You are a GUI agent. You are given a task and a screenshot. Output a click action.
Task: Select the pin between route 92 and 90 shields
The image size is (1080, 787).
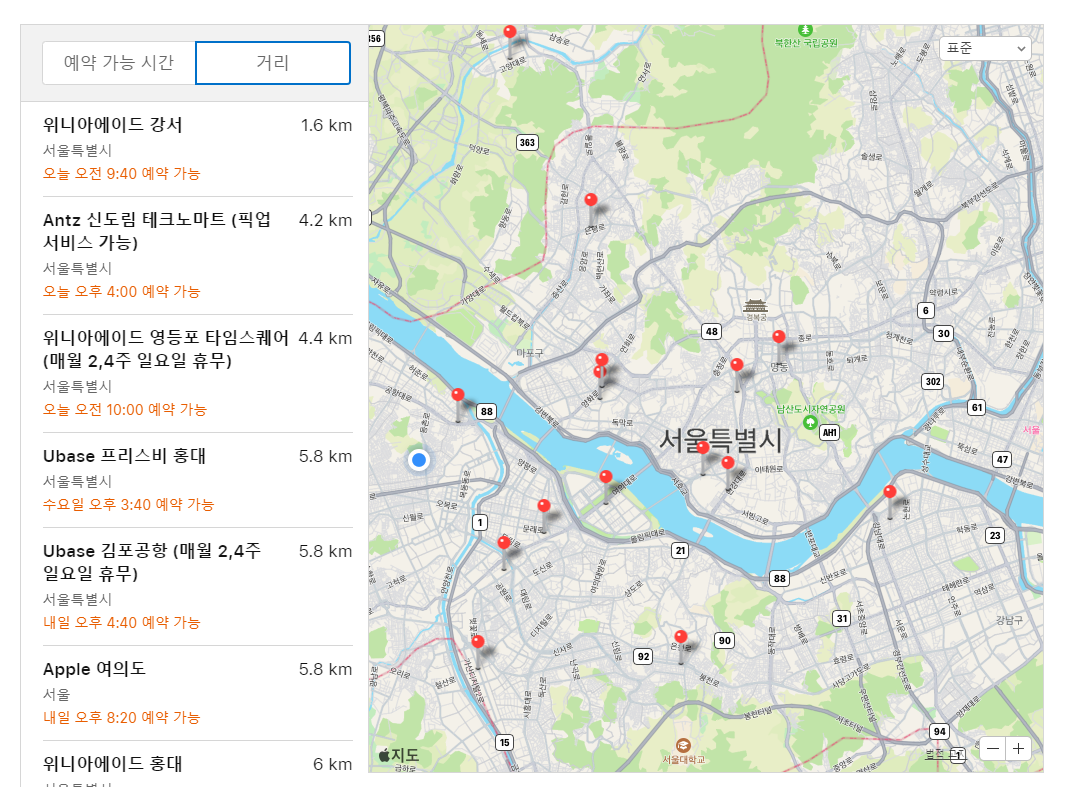(681, 636)
